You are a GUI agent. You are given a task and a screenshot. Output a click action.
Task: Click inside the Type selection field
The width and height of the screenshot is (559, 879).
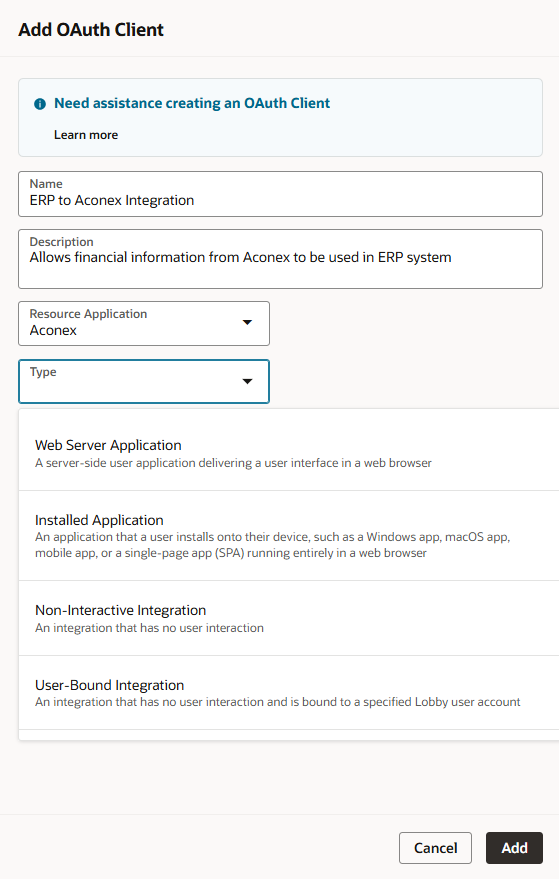pyautogui.click(x=144, y=382)
